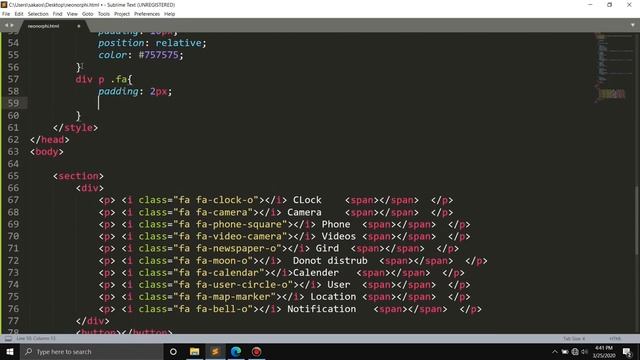The image size is (640, 360).
Task: Open the Goto menu
Action: pyautogui.click(x=87, y=14)
